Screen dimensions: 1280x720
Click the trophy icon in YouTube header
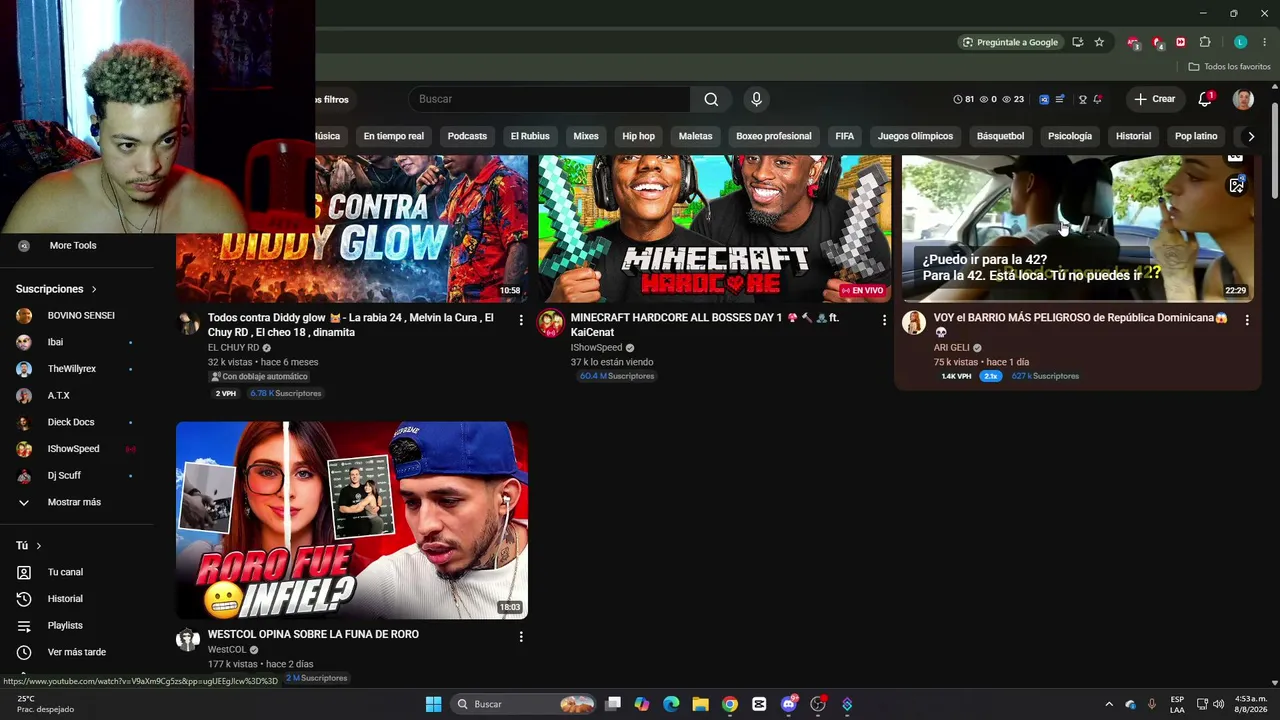click(1082, 99)
